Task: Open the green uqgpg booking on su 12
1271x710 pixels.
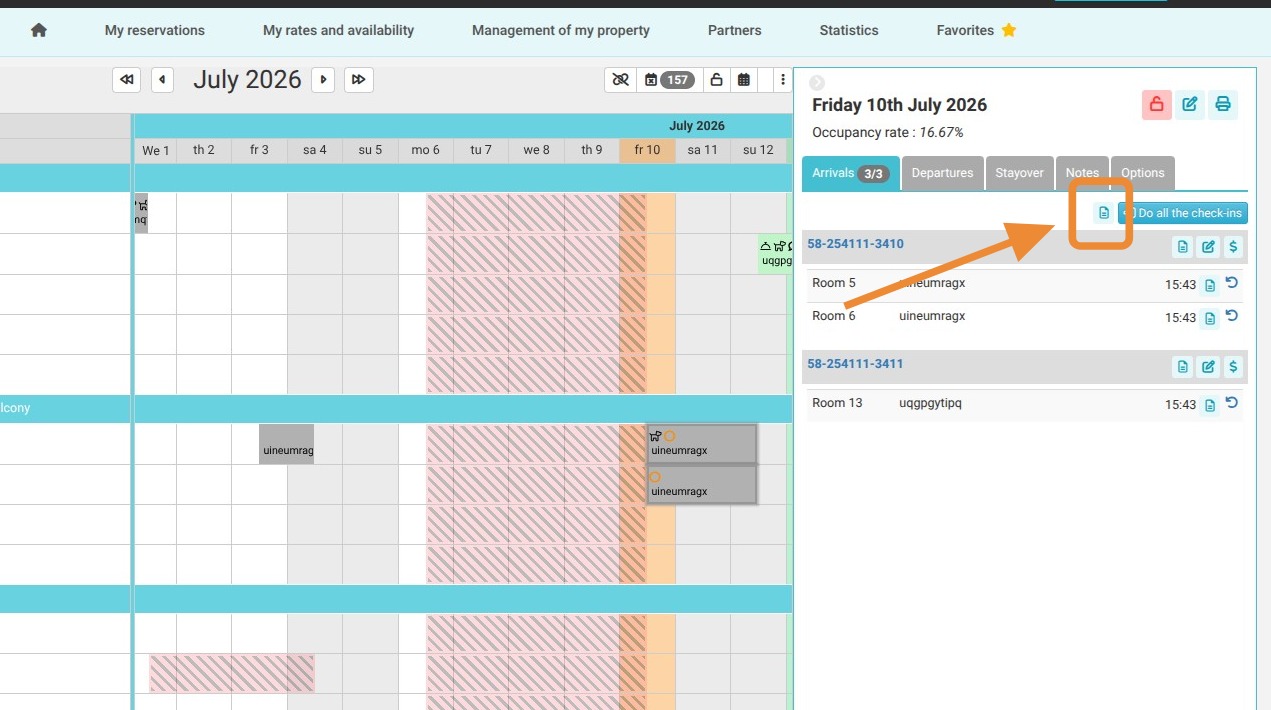Action: point(776,254)
